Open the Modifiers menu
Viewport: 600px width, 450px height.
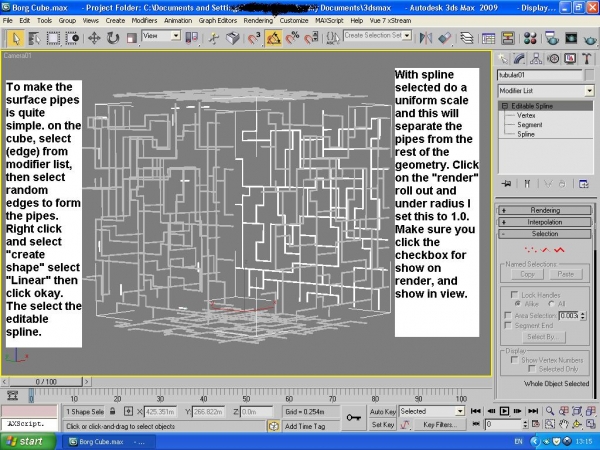point(144,21)
